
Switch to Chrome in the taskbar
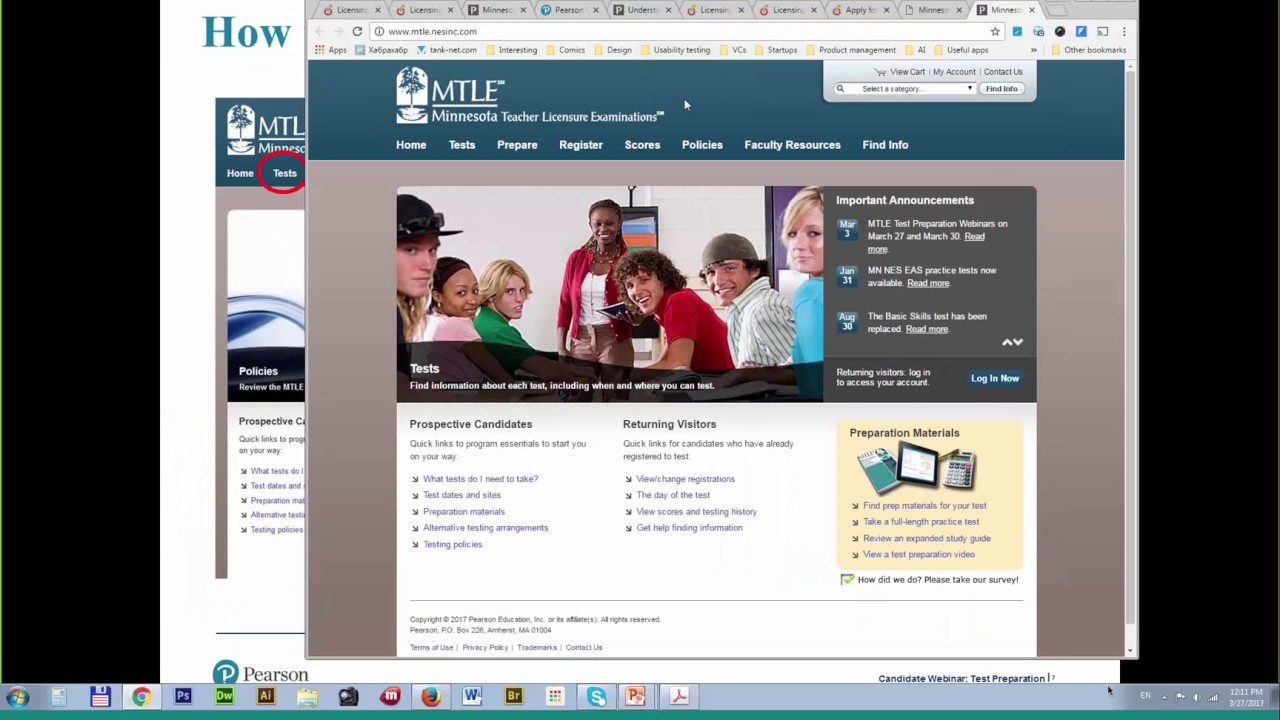click(x=141, y=697)
